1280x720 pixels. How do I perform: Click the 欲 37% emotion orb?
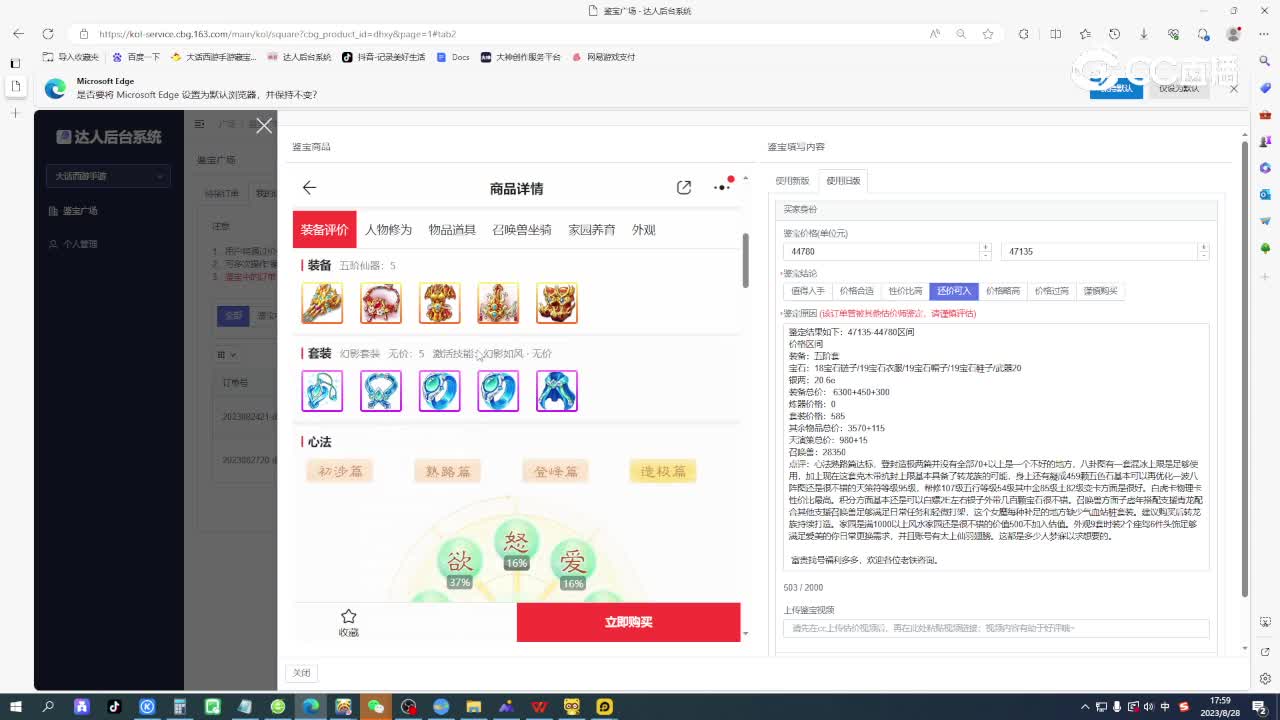[x=459, y=562]
